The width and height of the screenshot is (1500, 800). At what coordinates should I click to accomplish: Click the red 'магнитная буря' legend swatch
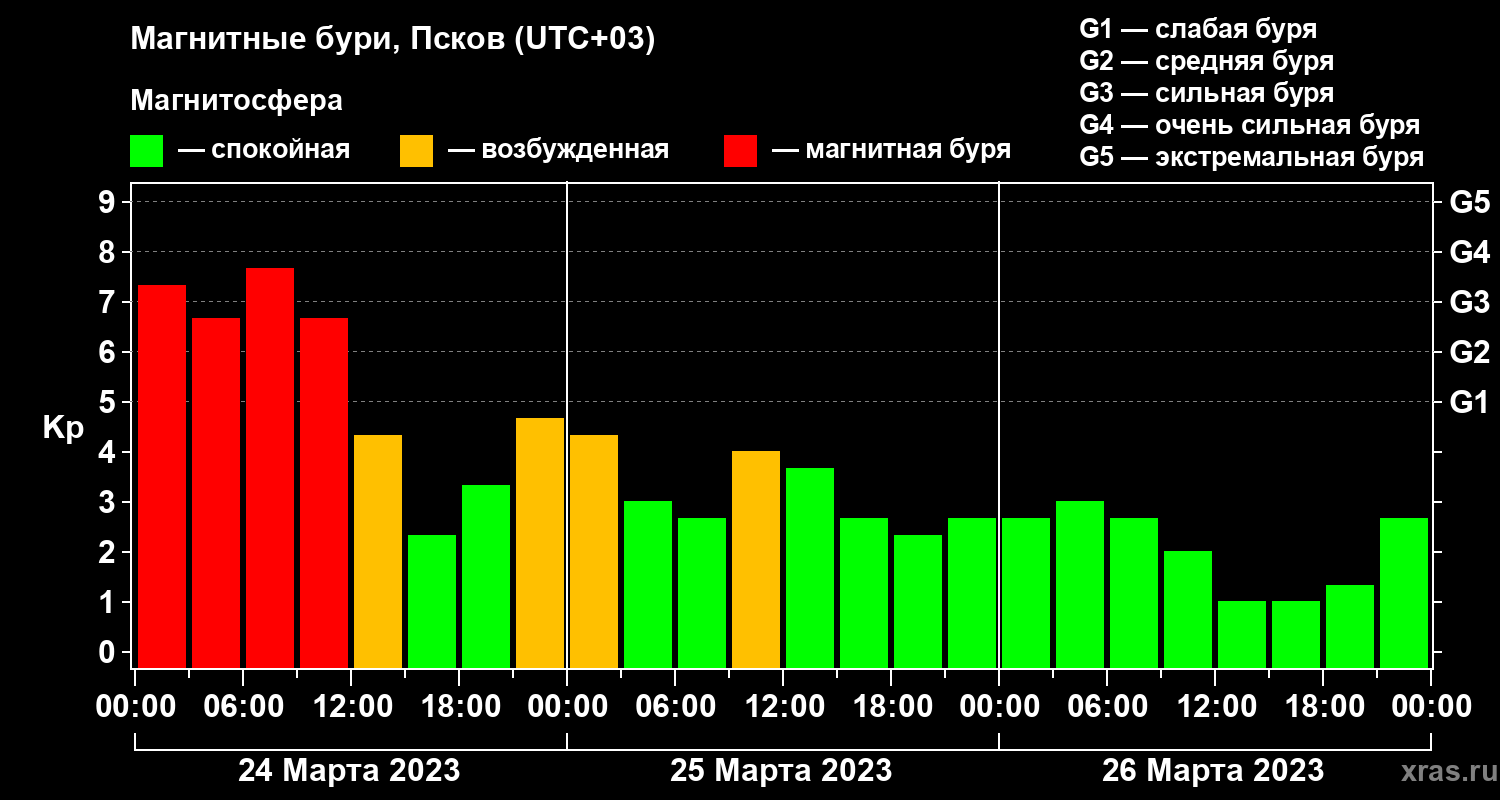(740, 151)
